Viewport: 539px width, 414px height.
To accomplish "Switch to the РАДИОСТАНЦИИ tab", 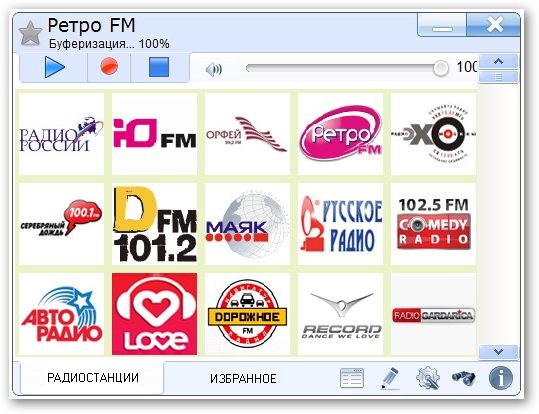I will click(92, 378).
